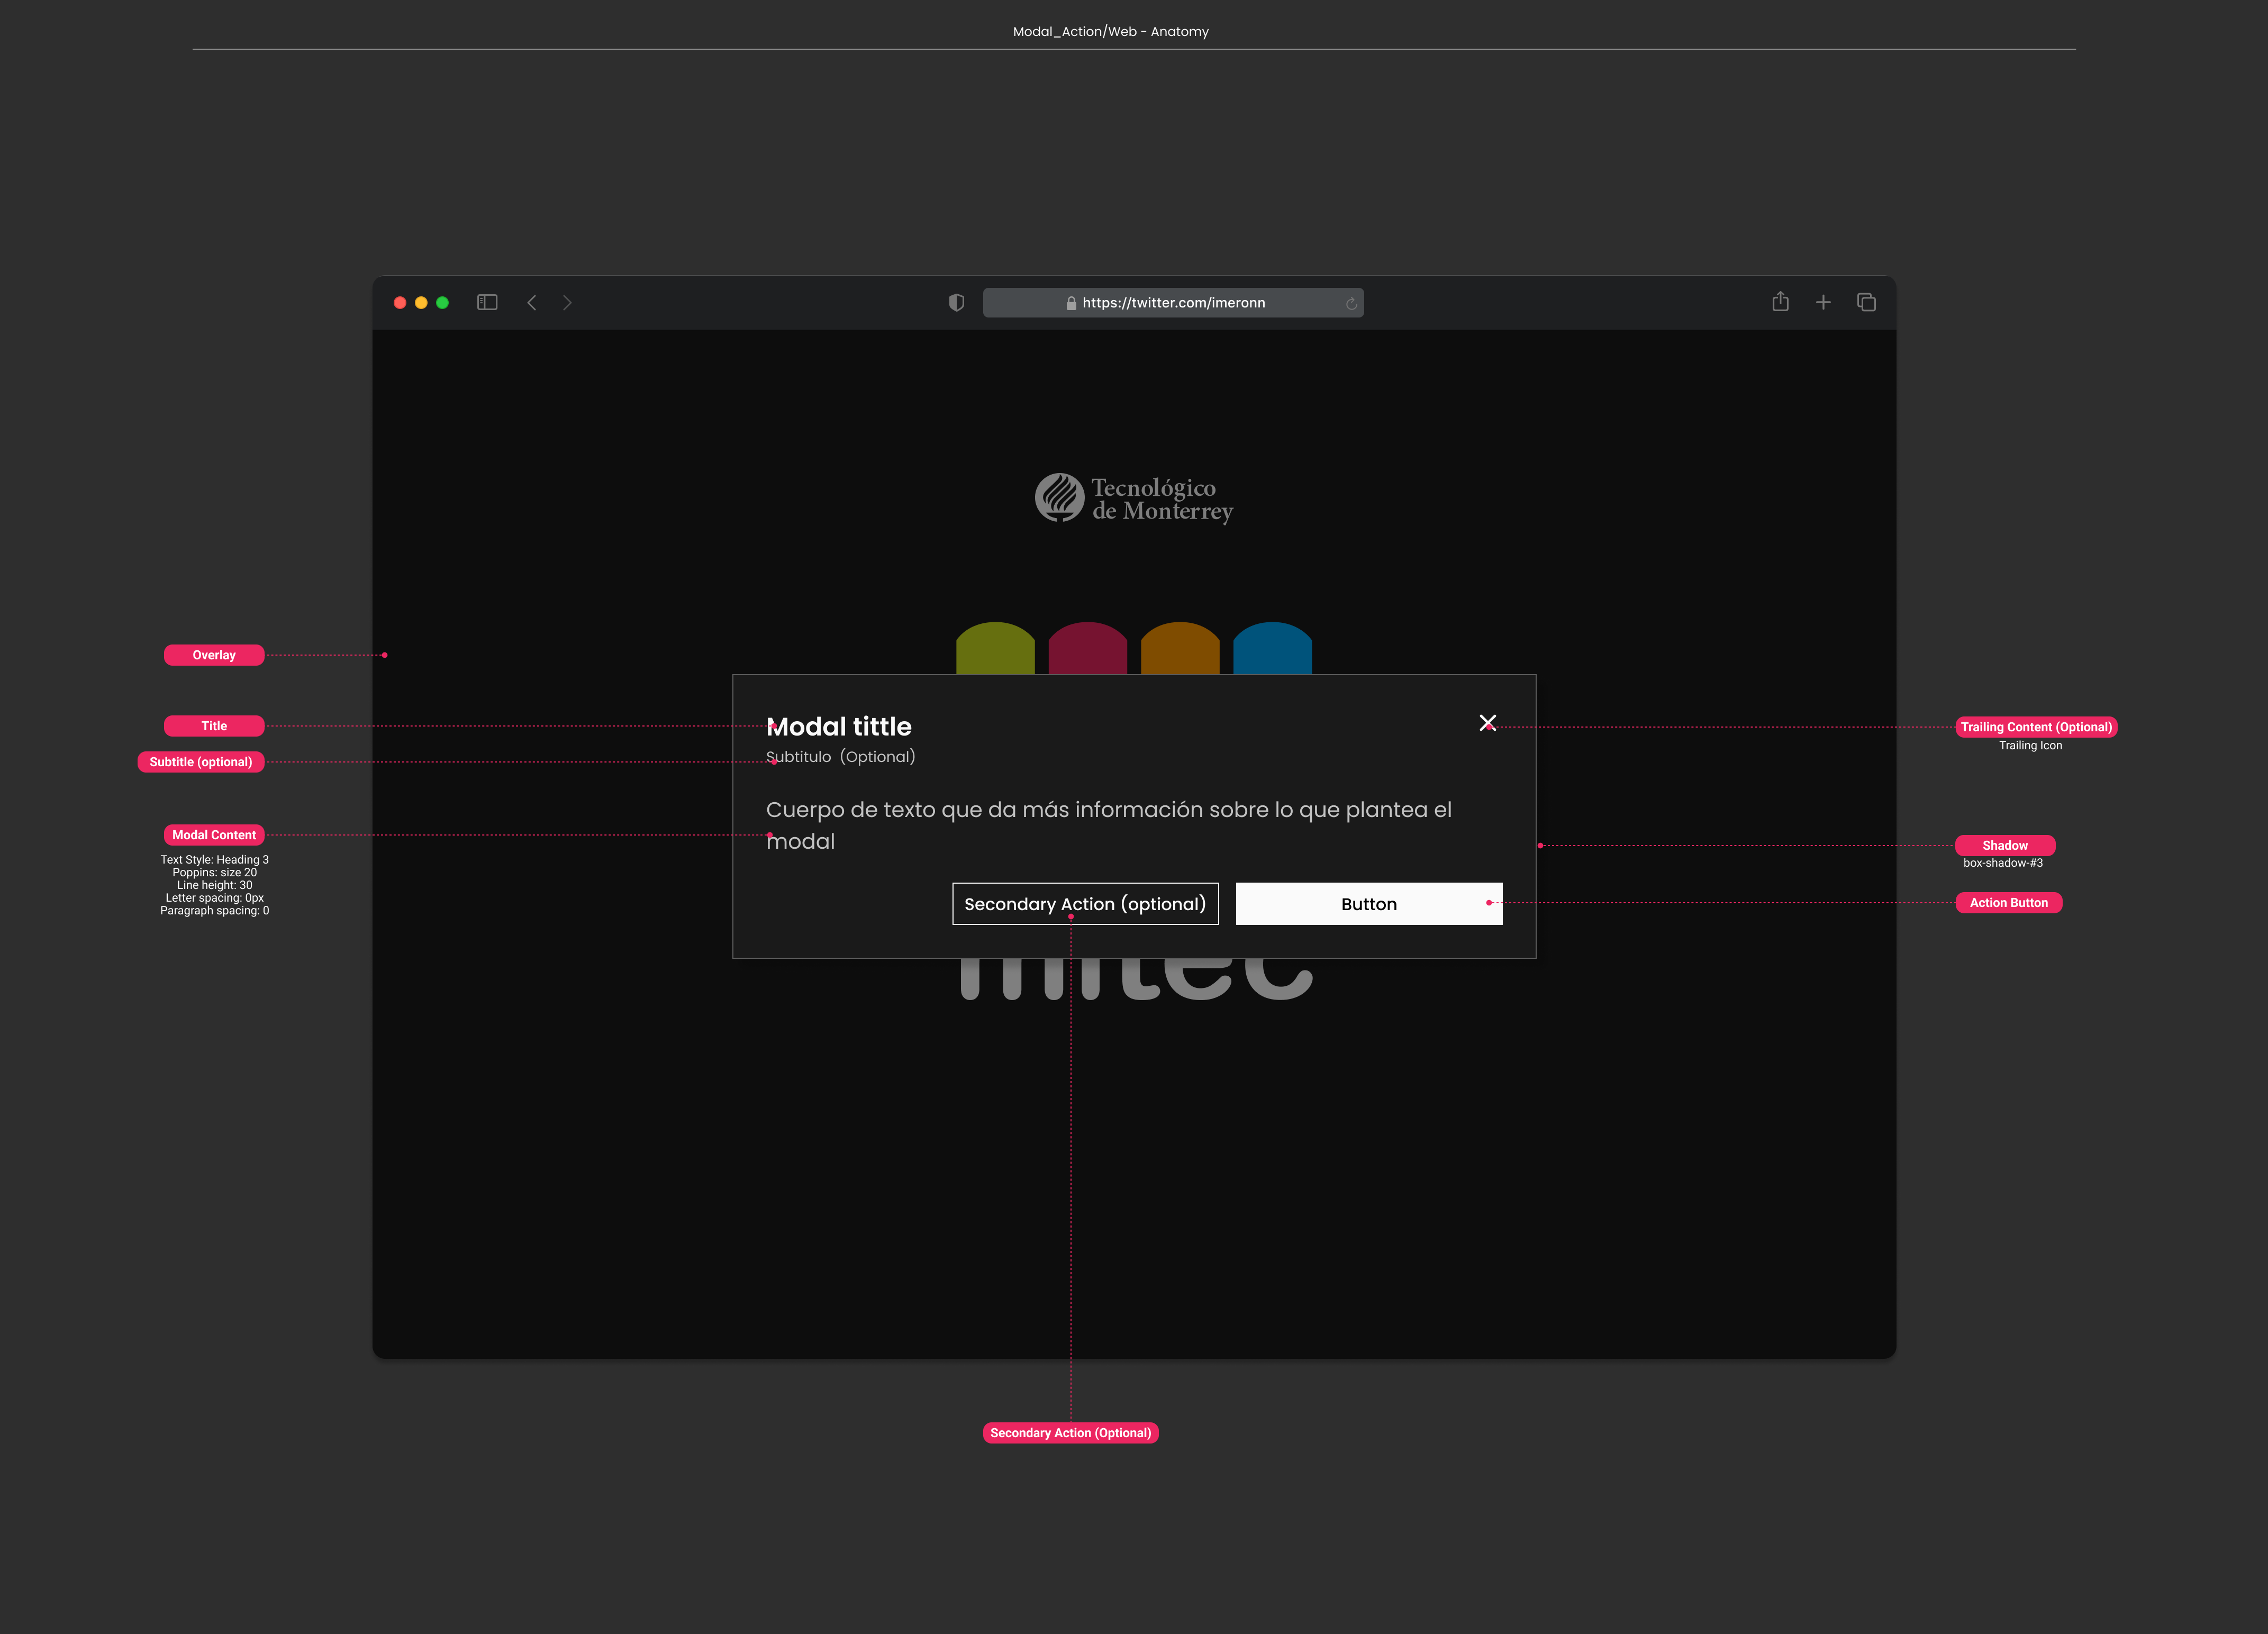Screen dimensions: 2268x1634
Task: Click the box-shadow-#3 caption
Action: point(2003,863)
